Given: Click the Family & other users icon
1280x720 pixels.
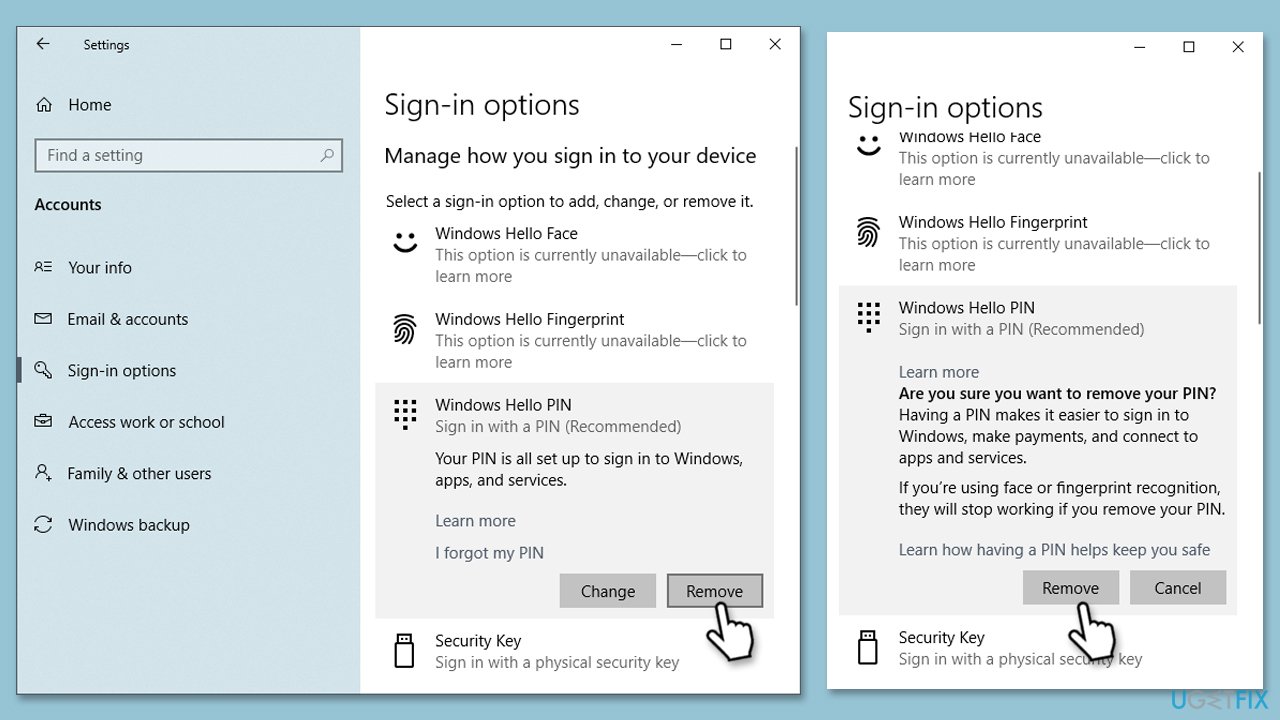Looking at the screenshot, I should pos(43,473).
